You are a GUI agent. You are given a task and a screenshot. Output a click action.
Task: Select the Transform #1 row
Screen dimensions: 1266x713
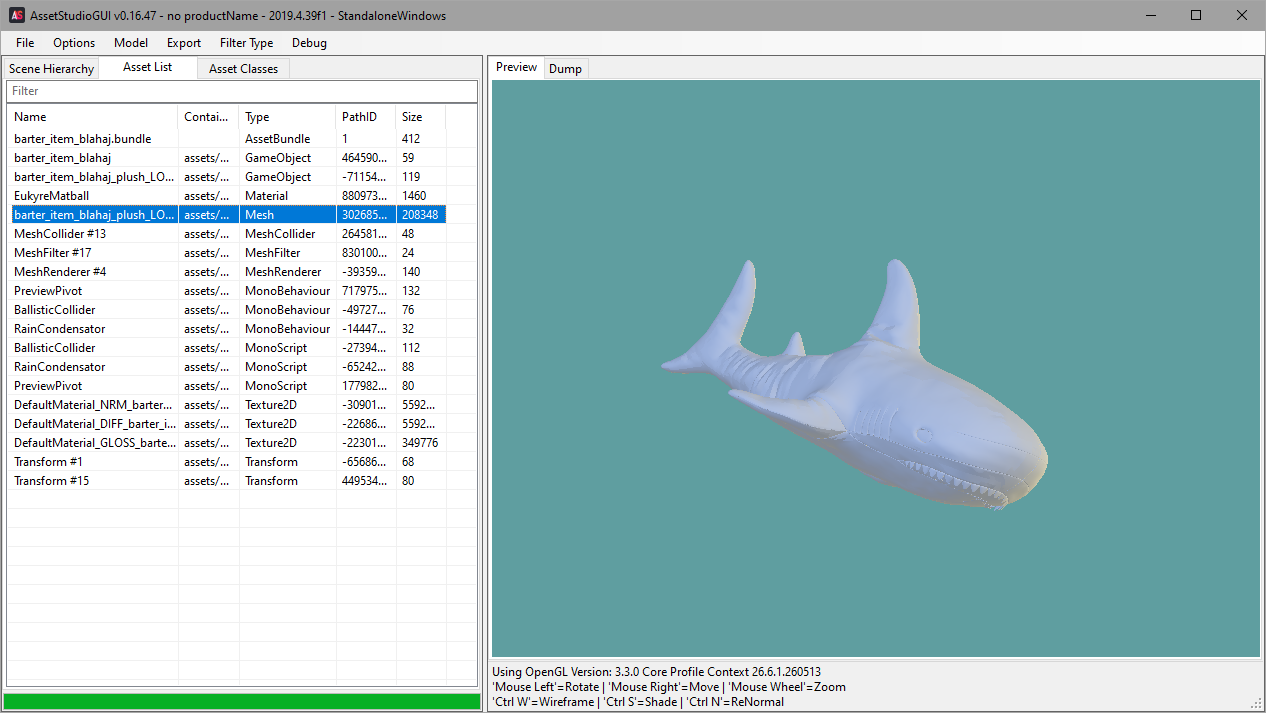227,462
